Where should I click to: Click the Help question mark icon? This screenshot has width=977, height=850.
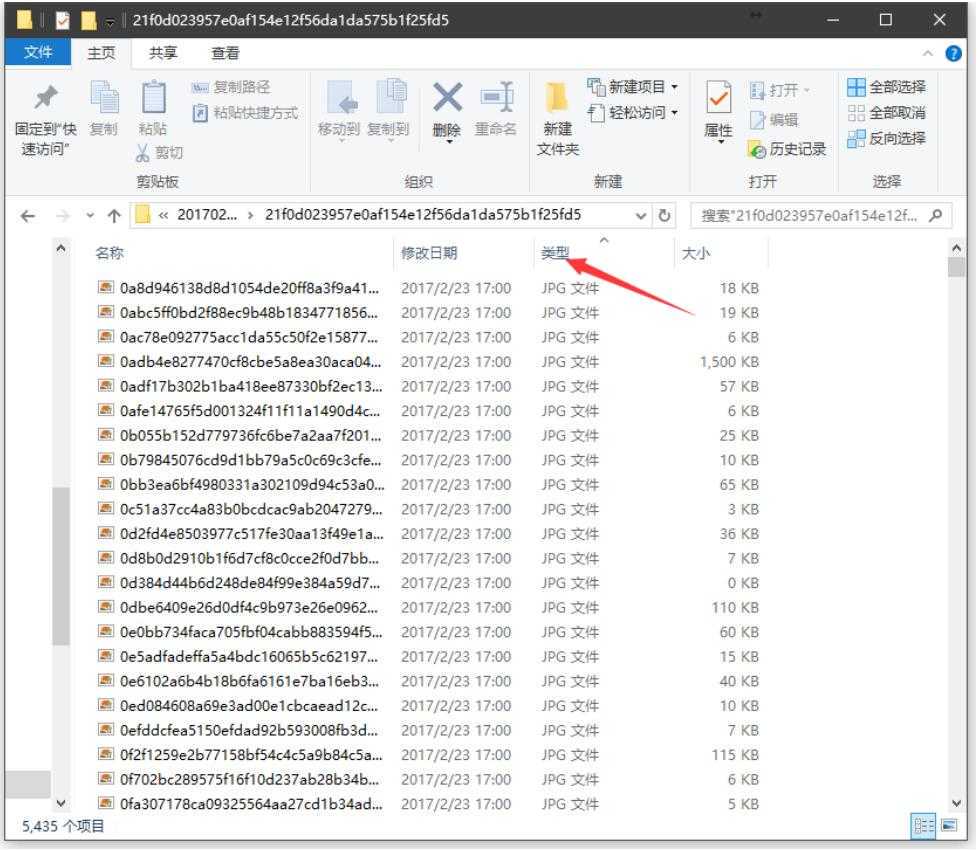954,53
